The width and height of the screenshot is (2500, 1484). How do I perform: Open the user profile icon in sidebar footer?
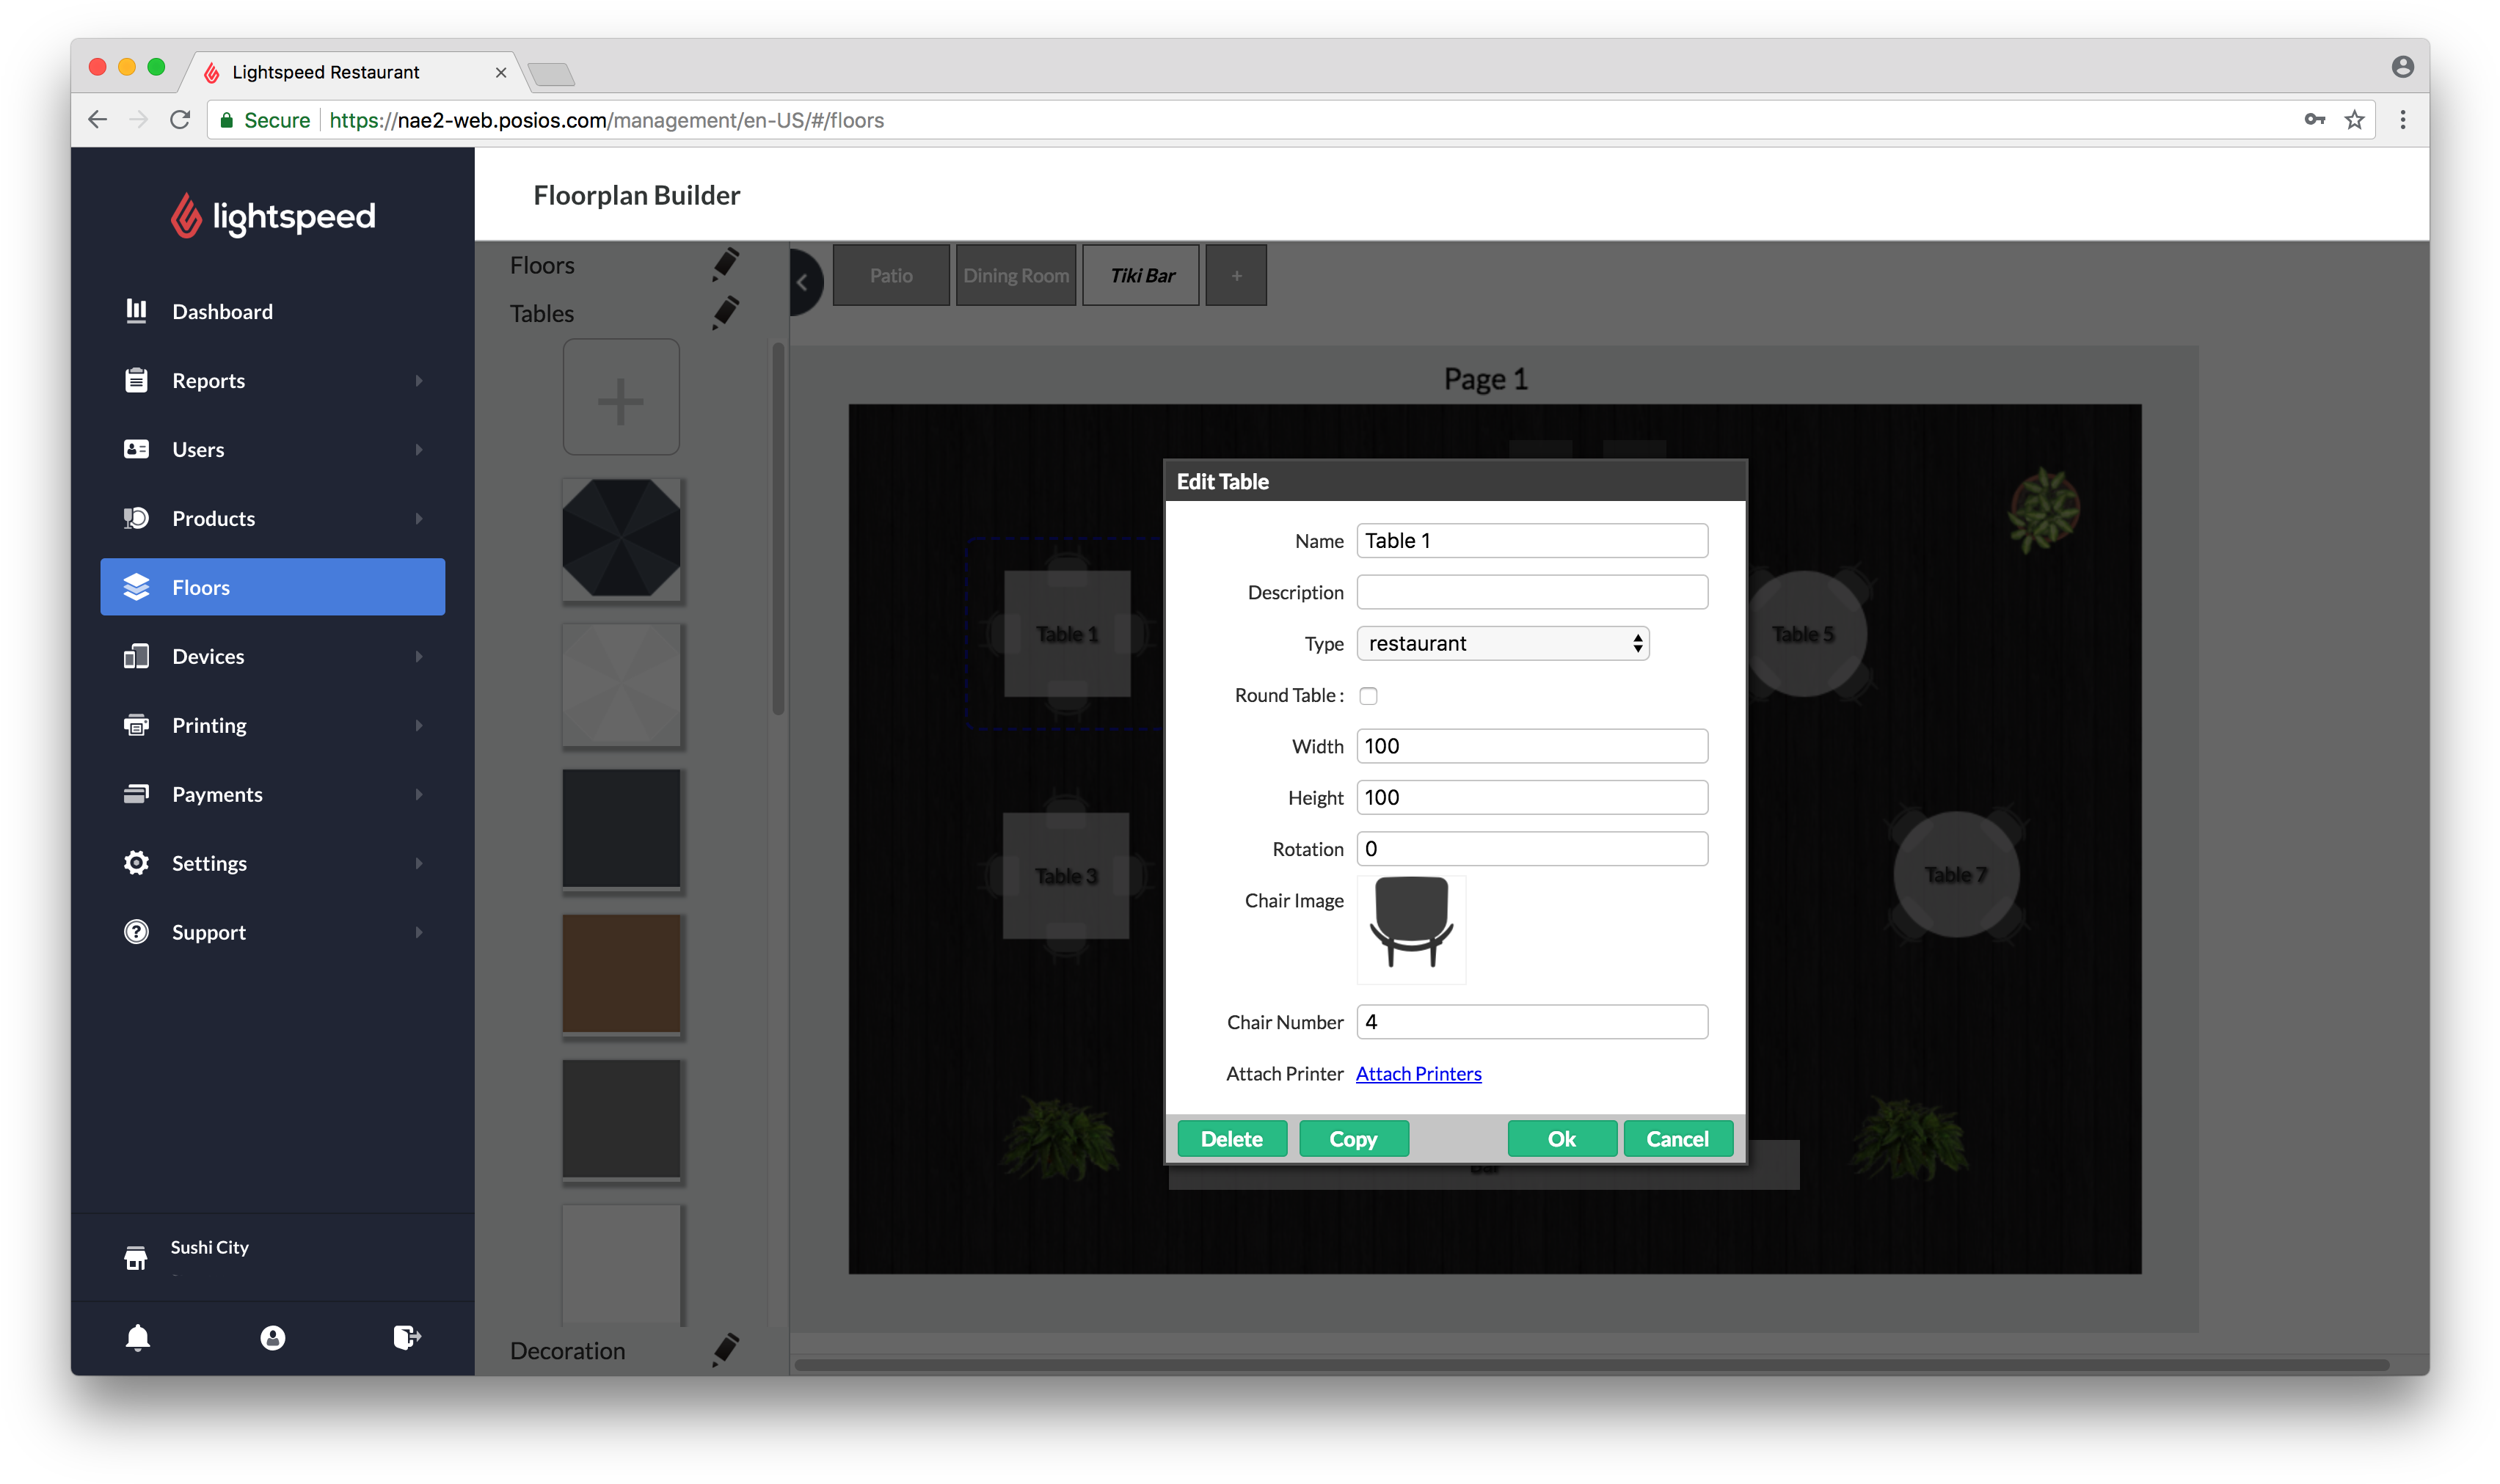(x=272, y=1337)
